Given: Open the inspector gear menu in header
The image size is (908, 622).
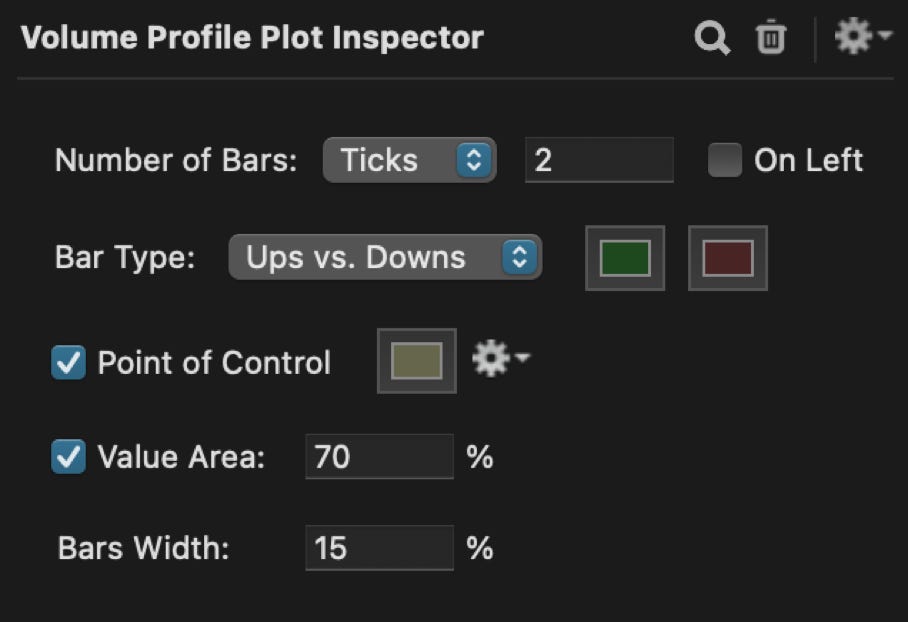Looking at the screenshot, I should tap(863, 39).
